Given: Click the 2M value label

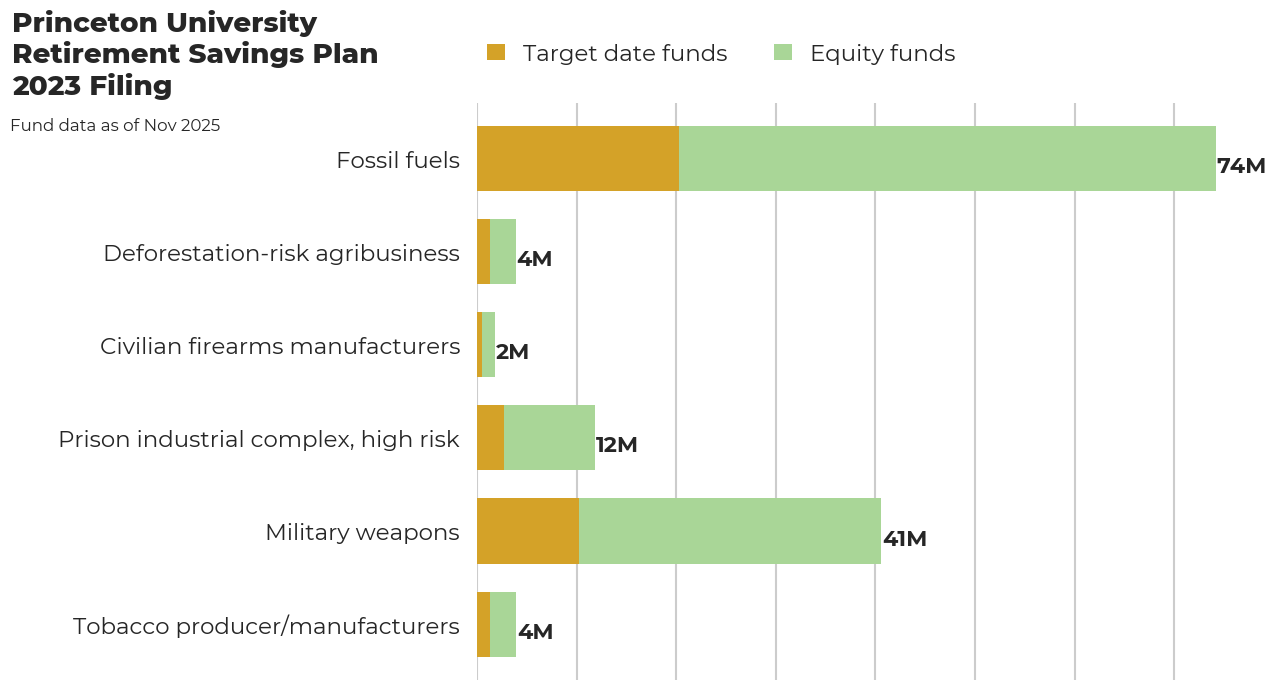Looking at the screenshot, I should 512,352.
